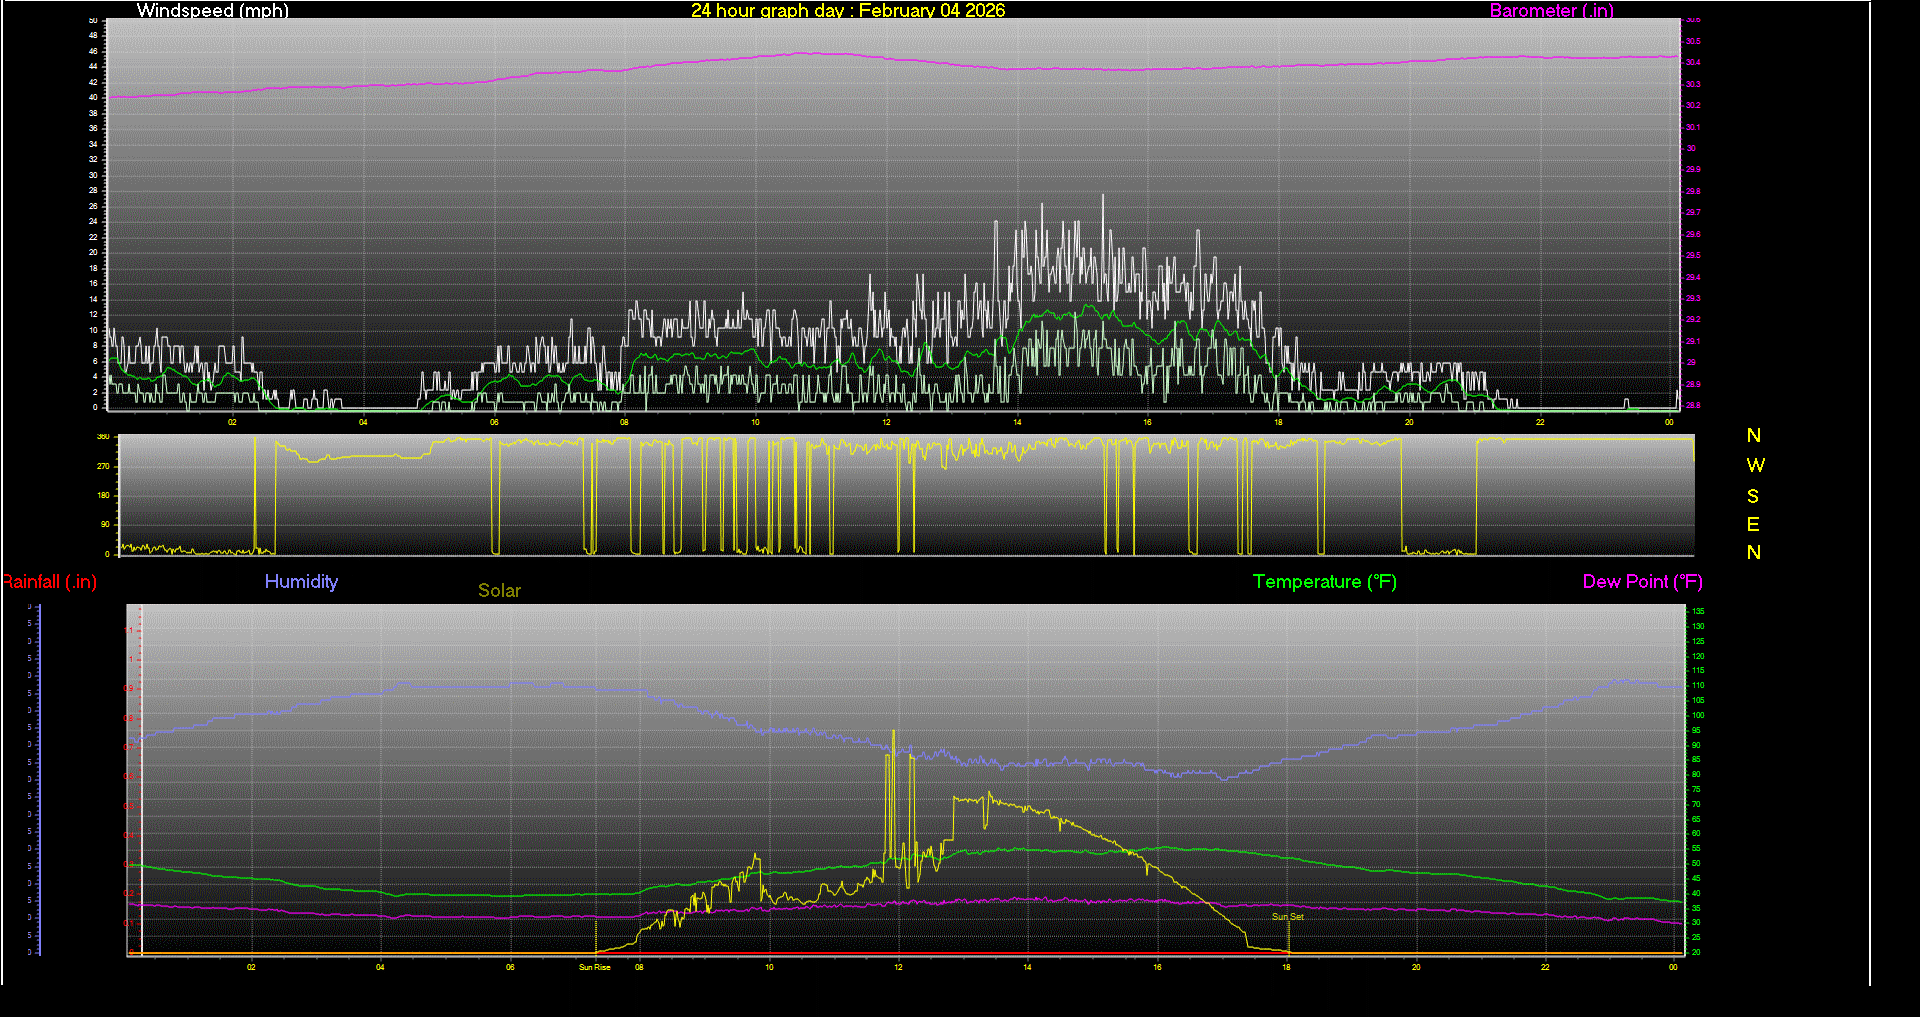Click the N compass indicator
Image resolution: width=1920 pixels, height=1017 pixels.
1753,436
